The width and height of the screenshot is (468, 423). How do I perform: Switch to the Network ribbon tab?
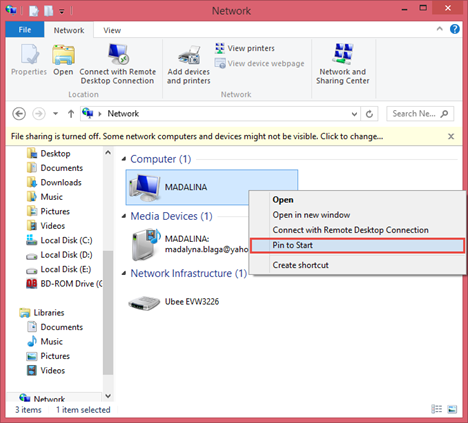(69, 30)
